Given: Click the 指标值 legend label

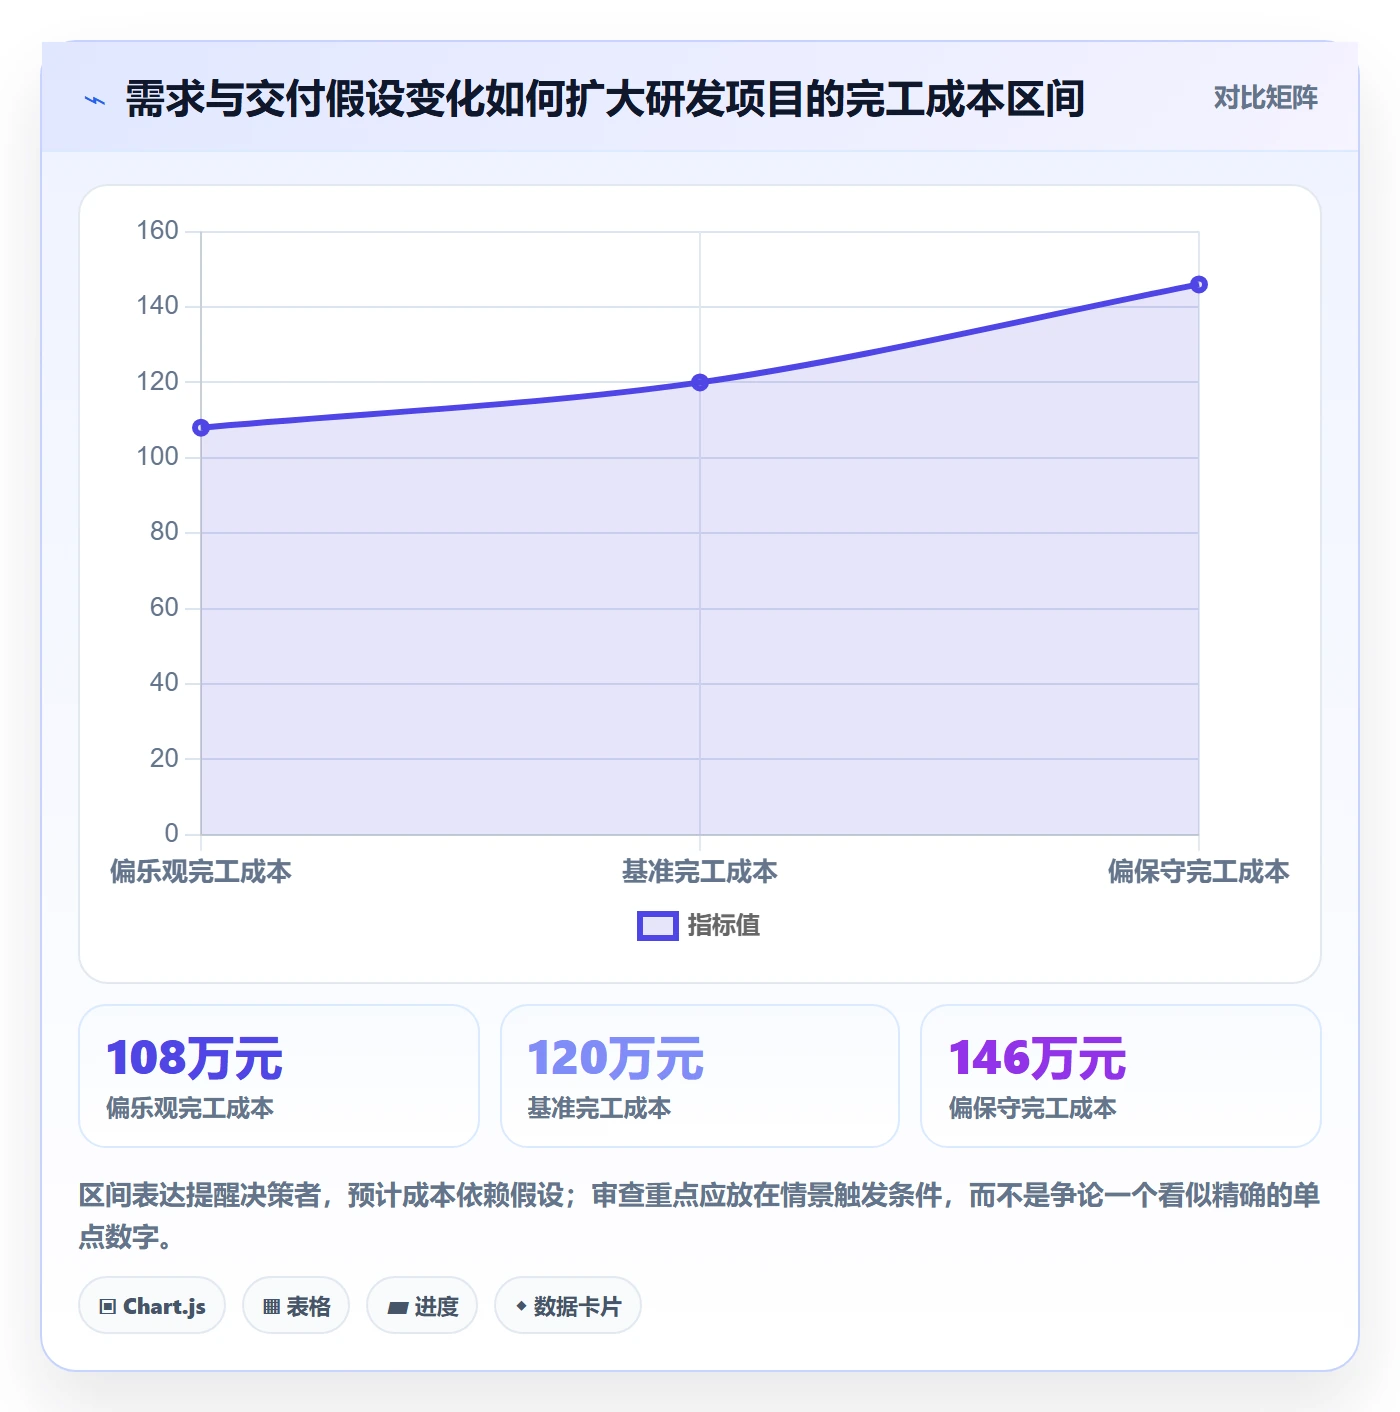Looking at the screenshot, I should pyautogui.click(x=724, y=926).
